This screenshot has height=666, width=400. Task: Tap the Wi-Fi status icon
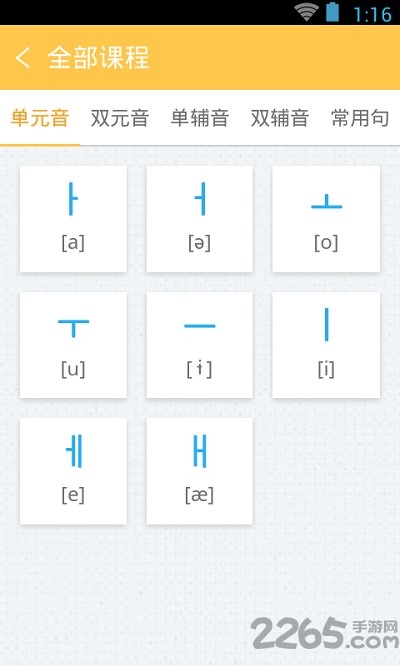[307, 12]
